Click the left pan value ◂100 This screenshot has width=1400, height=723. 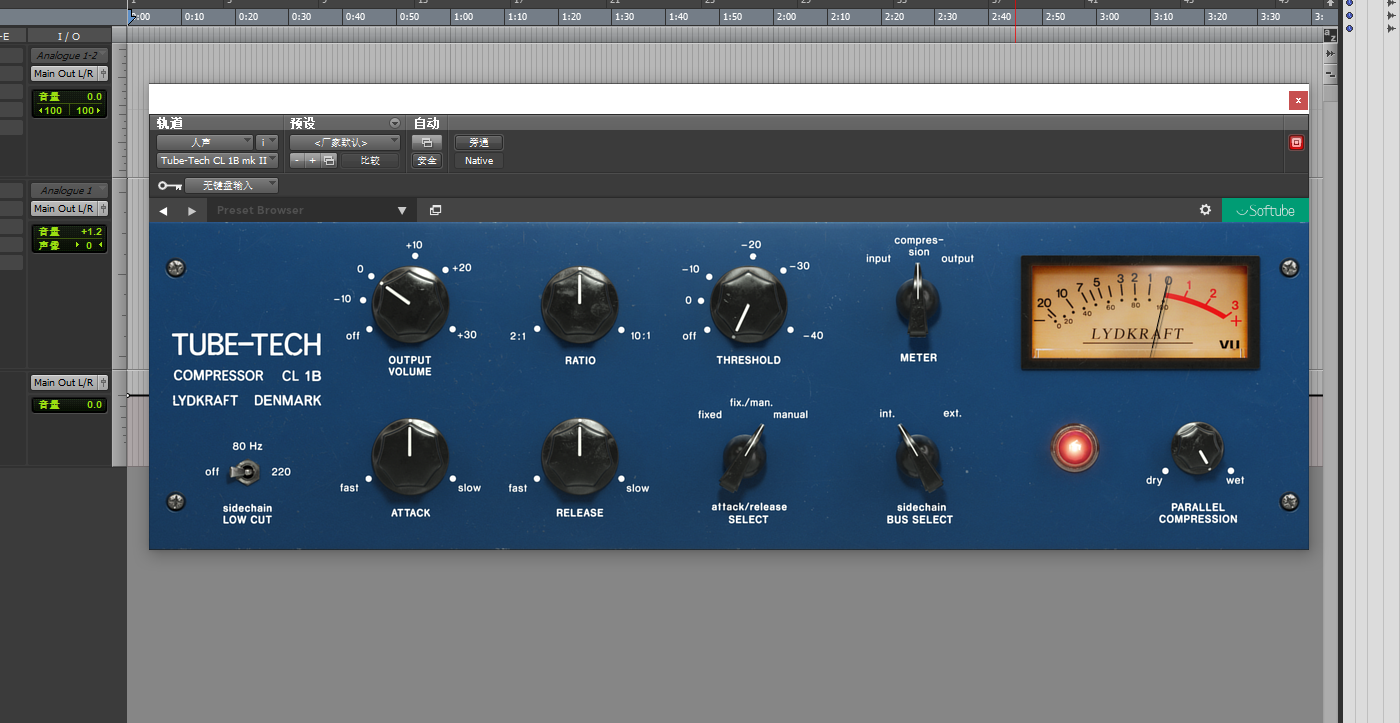50,111
